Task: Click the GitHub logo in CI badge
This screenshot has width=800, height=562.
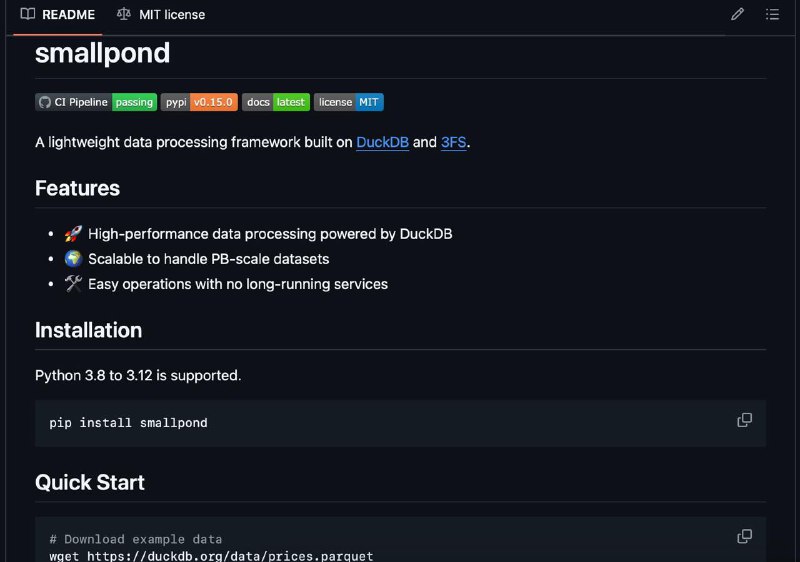Action: click(x=45, y=102)
